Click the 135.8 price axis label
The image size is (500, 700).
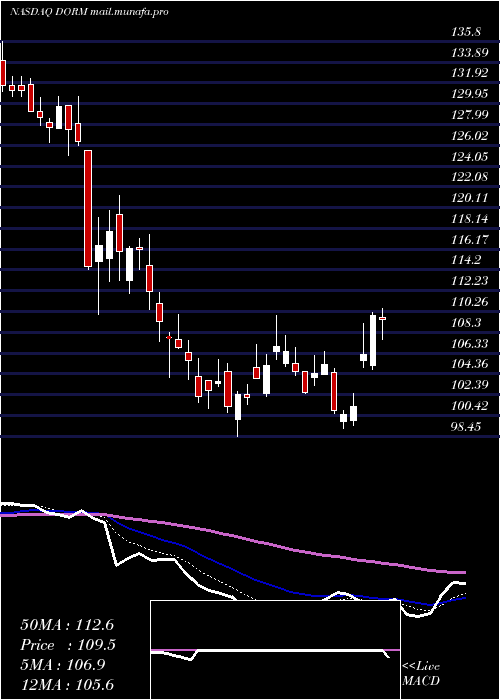pyautogui.click(x=466, y=32)
